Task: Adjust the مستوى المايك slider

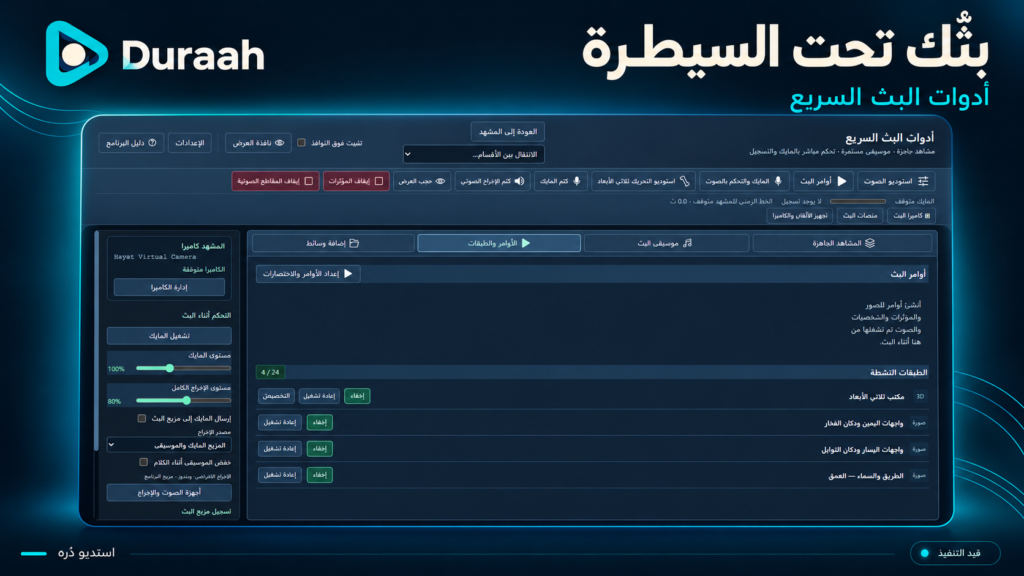Action: 183,368
